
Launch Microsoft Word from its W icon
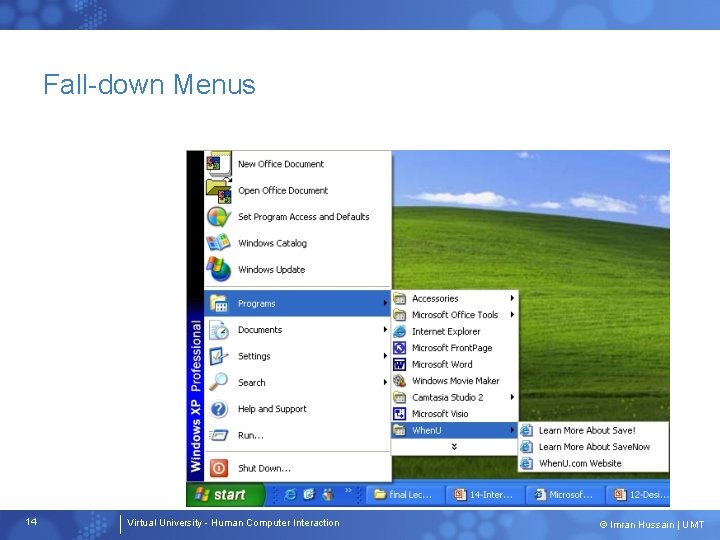399,364
